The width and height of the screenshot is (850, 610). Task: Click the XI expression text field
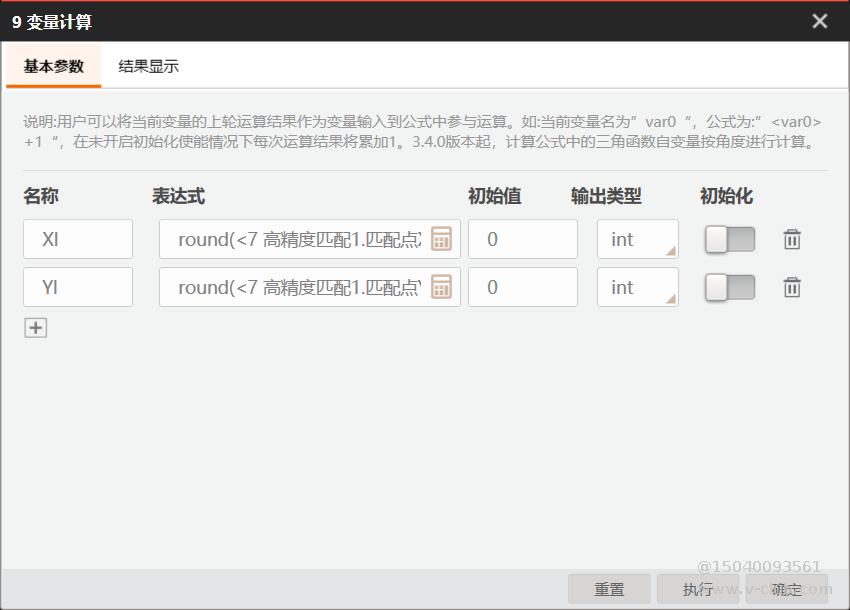[x=298, y=239]
